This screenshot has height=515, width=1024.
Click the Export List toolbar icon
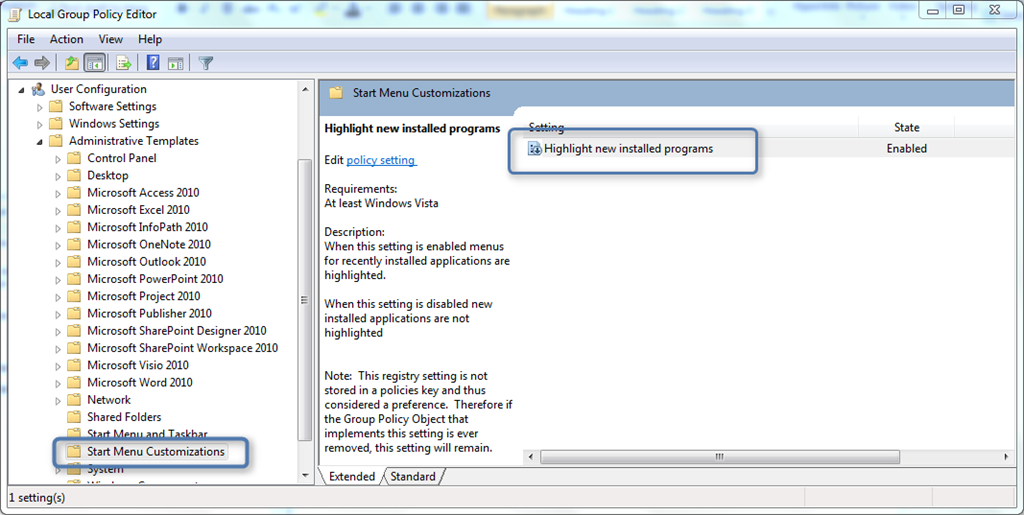[123, 63]
